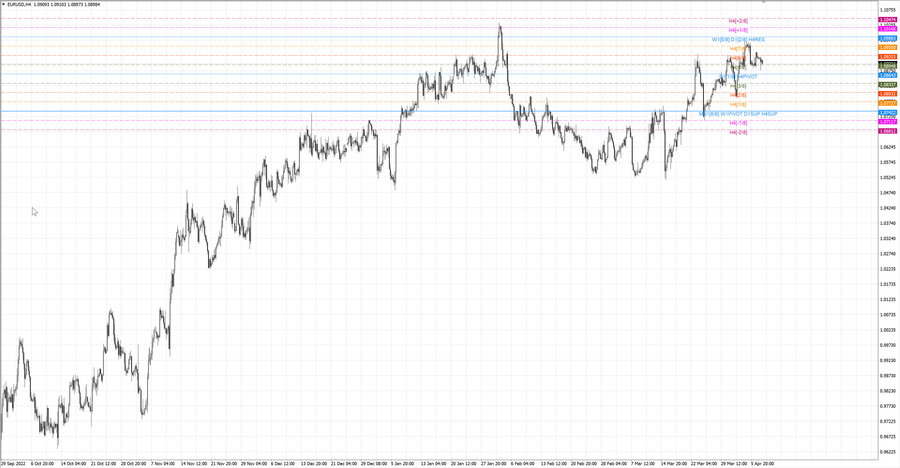Click the blue 1.07422 price tag

click(888, 113)
